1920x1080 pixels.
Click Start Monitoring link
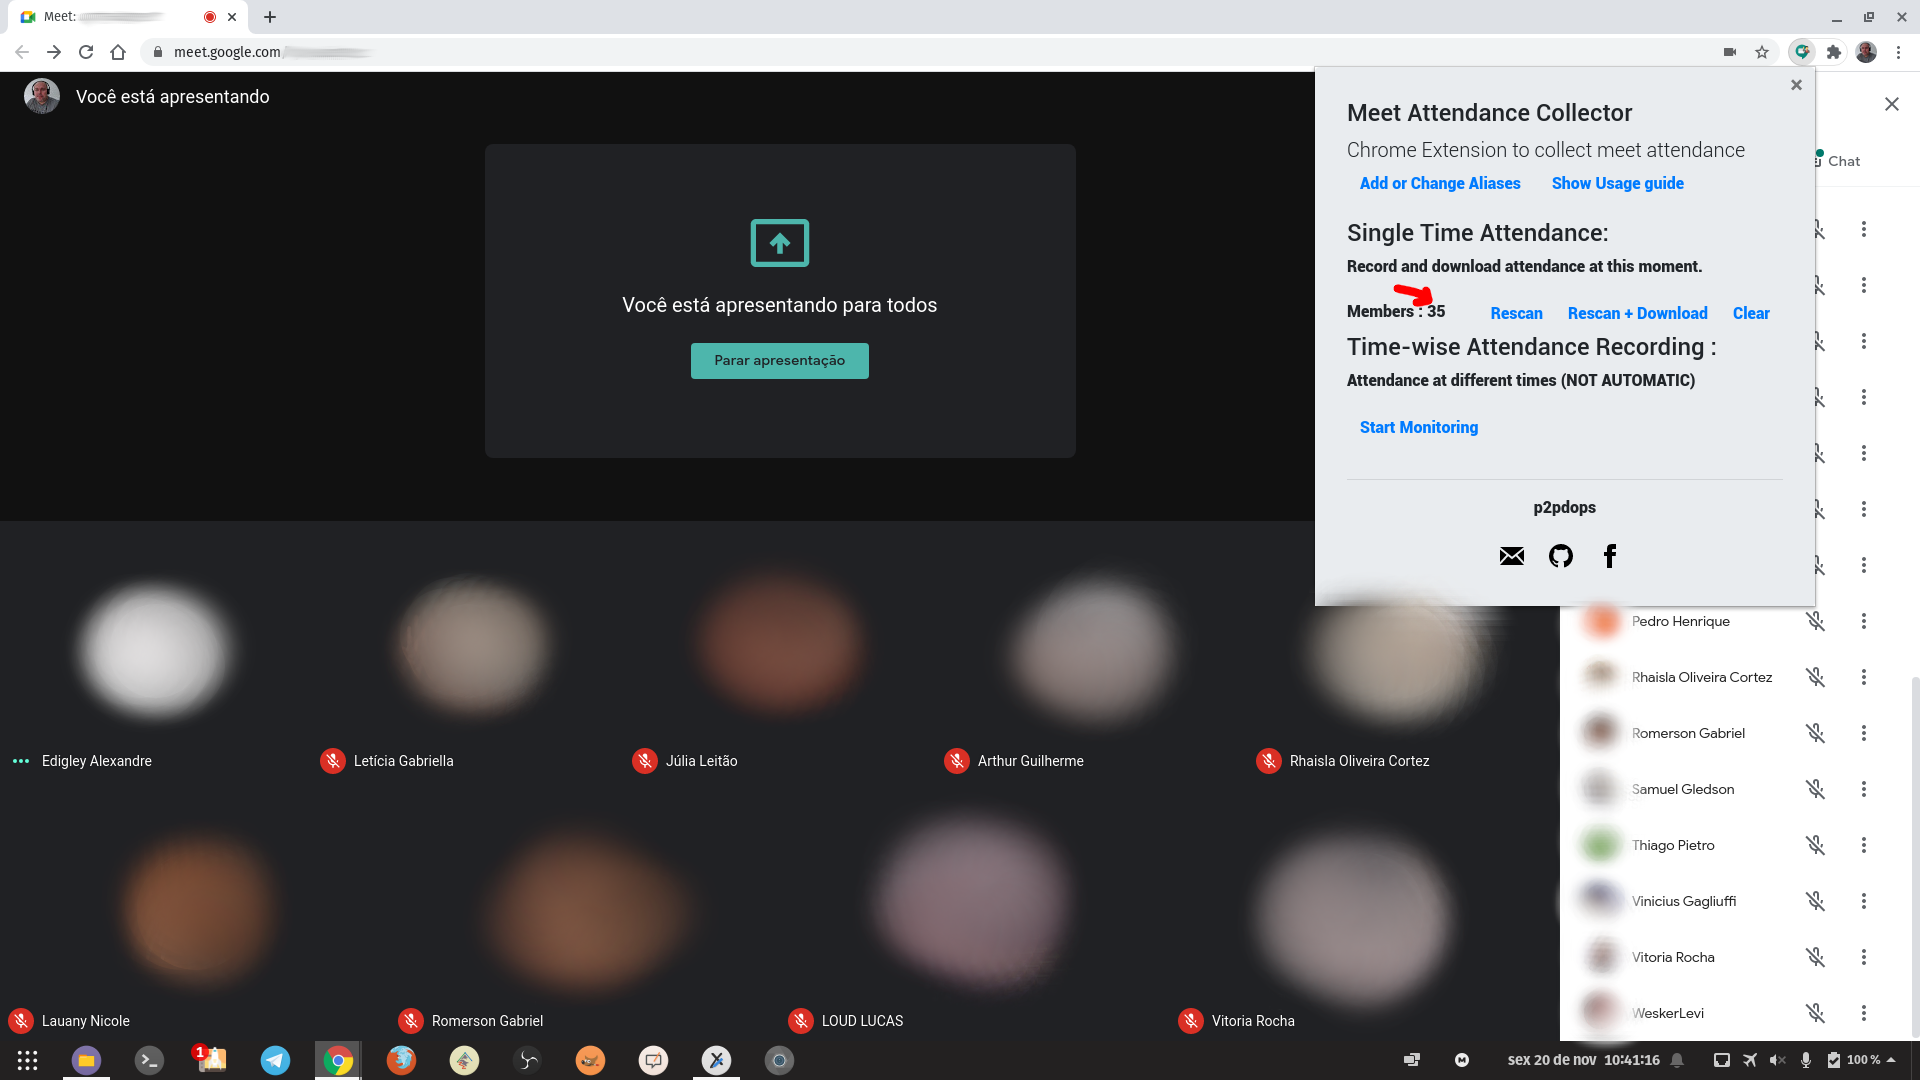pos(1418,427)
